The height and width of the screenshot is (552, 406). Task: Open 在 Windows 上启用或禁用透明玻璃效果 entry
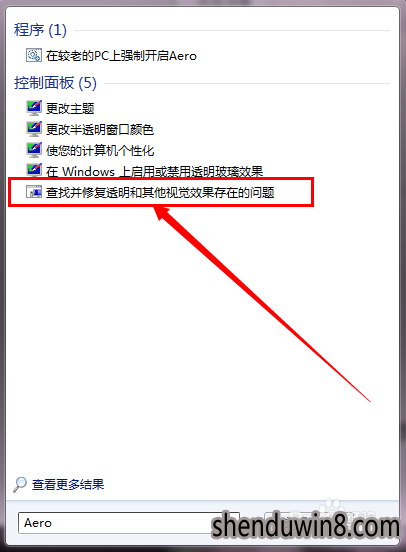[154, 171]
